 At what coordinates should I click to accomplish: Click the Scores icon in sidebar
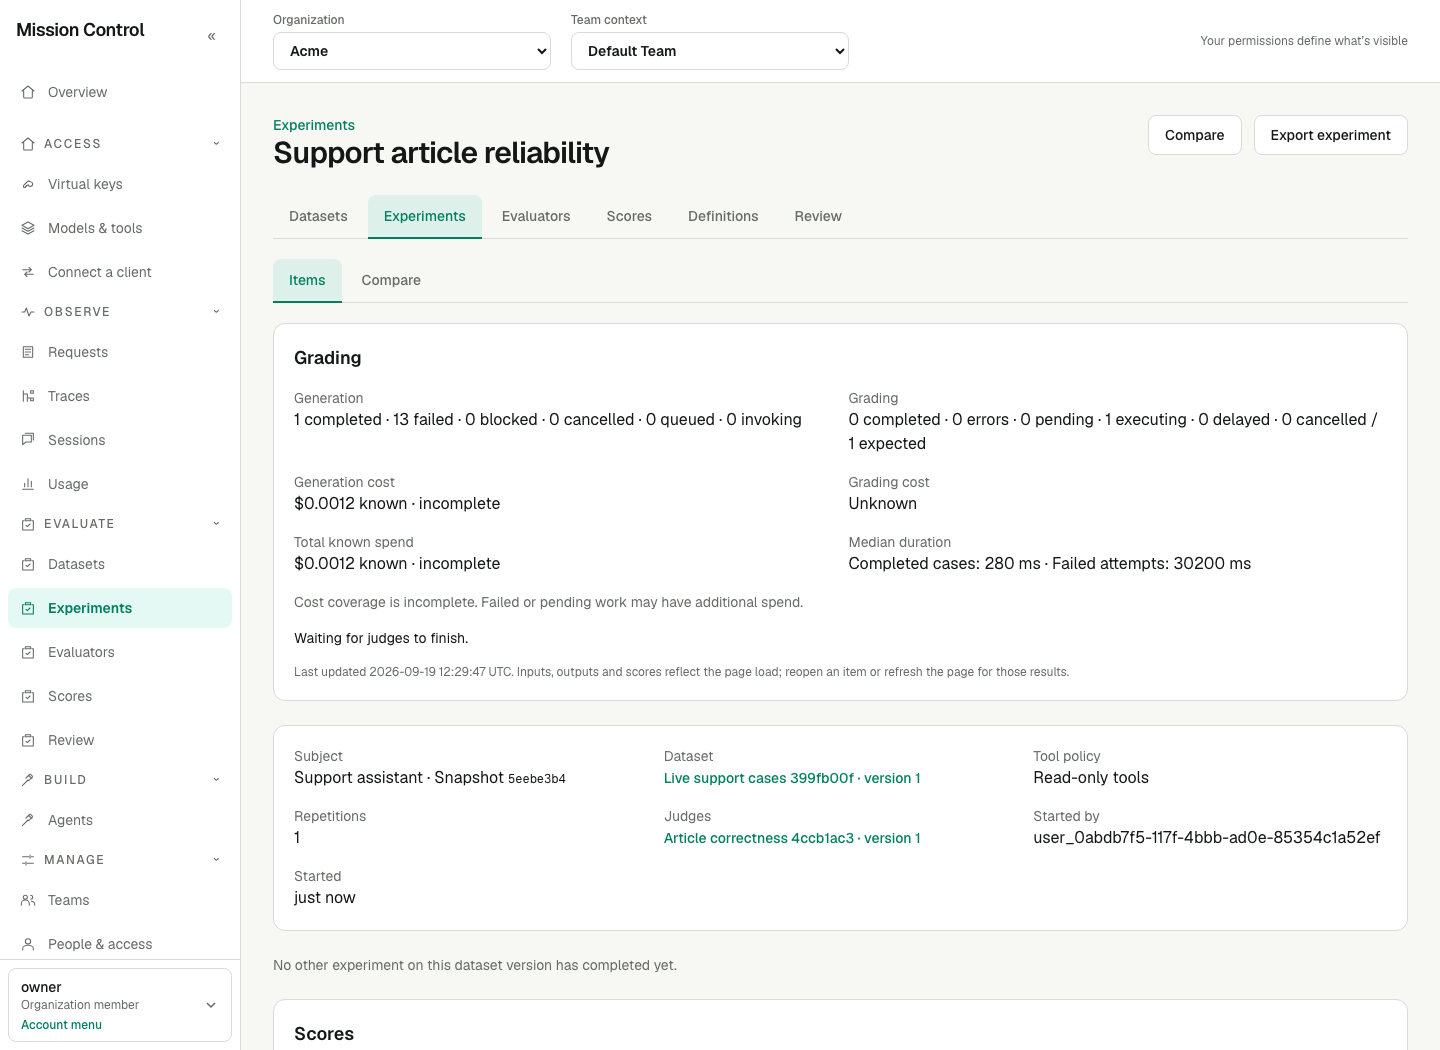pos(28,696)
